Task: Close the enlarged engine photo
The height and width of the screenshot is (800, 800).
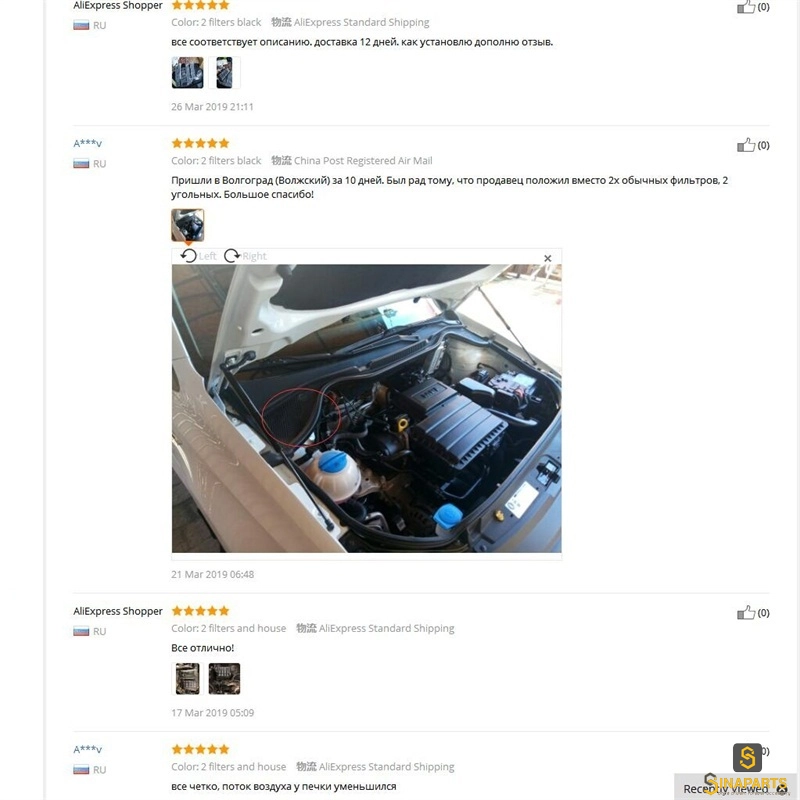Action: [x=547, y=258]
